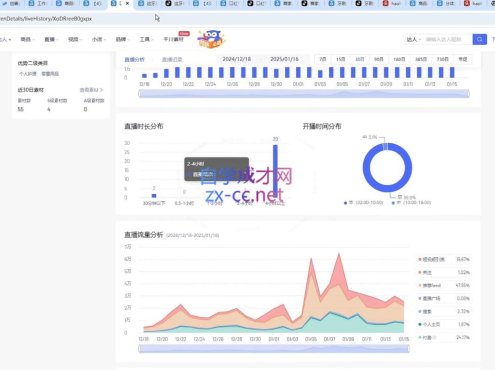Image resolution: width=495 pixels, height=370 pixels.
Task: Open 千川素材 with the New badge
Action: click(x=174, y=39)
